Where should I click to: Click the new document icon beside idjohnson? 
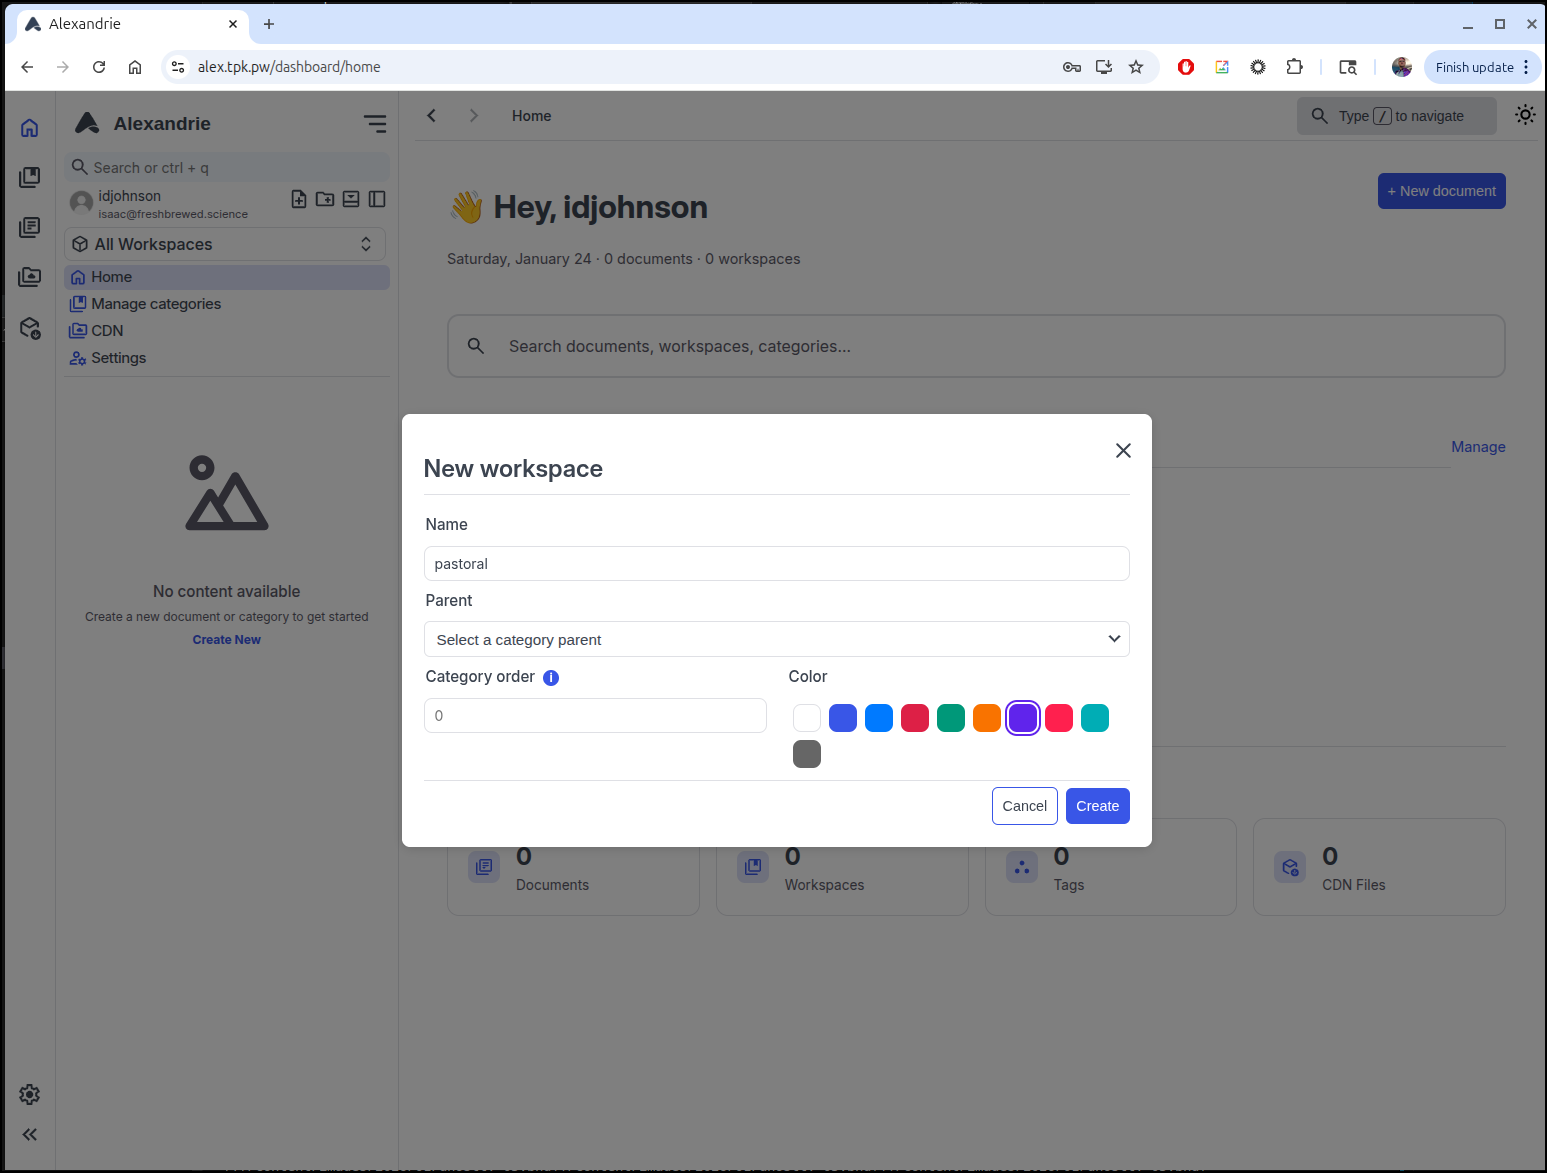[x=299, y=199]
